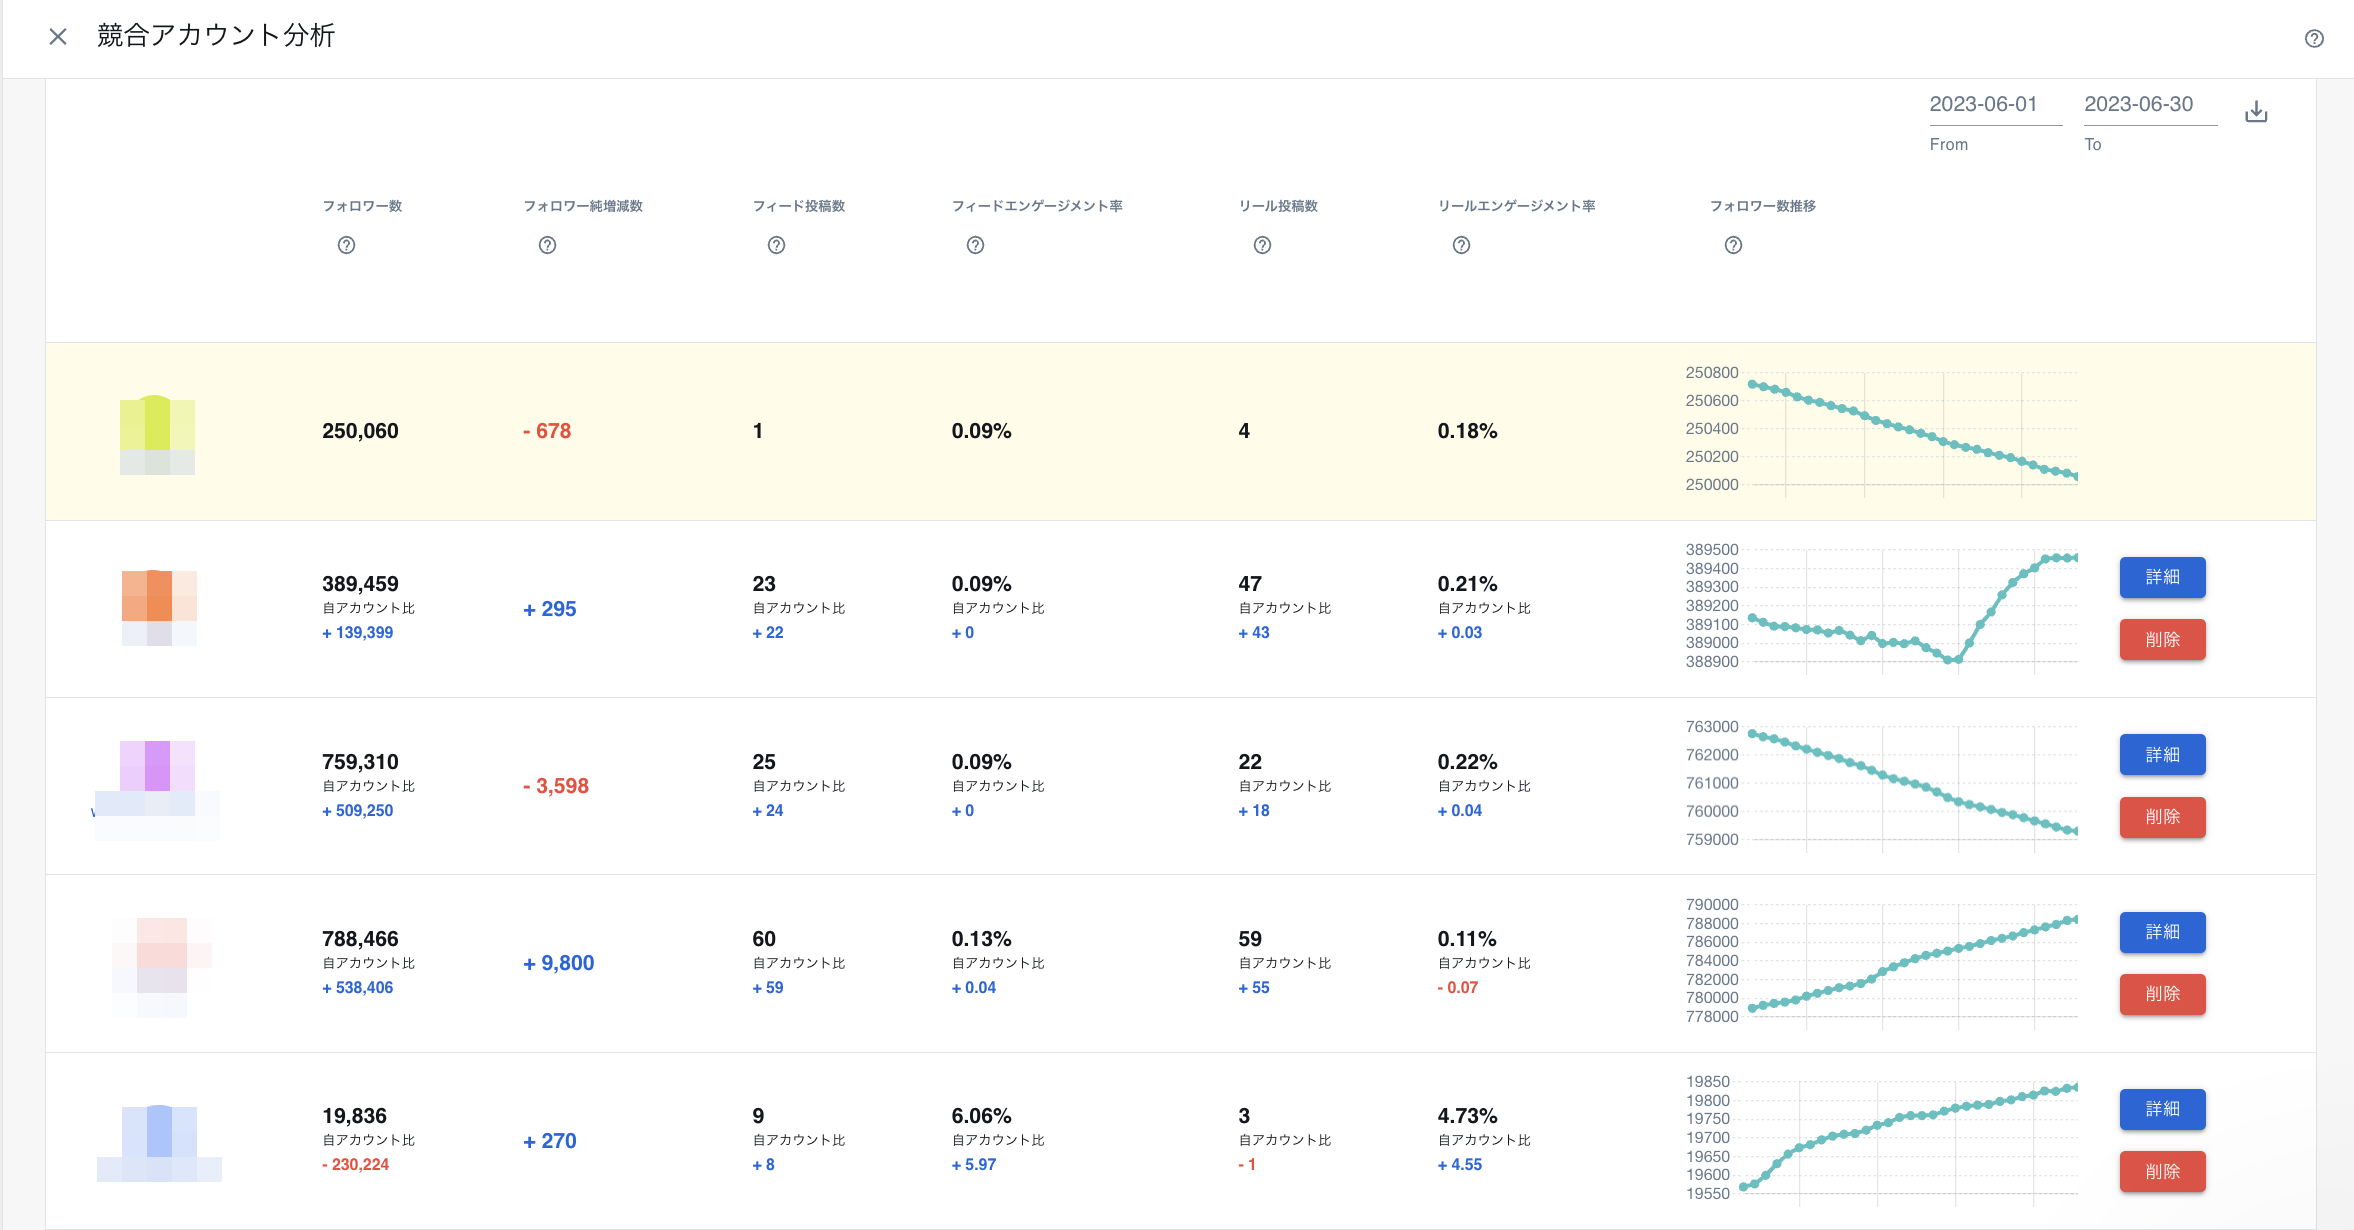The height and width of the screenshot is (1230, 2354).
Task: Close the 競合アカウント分析 panel
Action: point(58,37)
